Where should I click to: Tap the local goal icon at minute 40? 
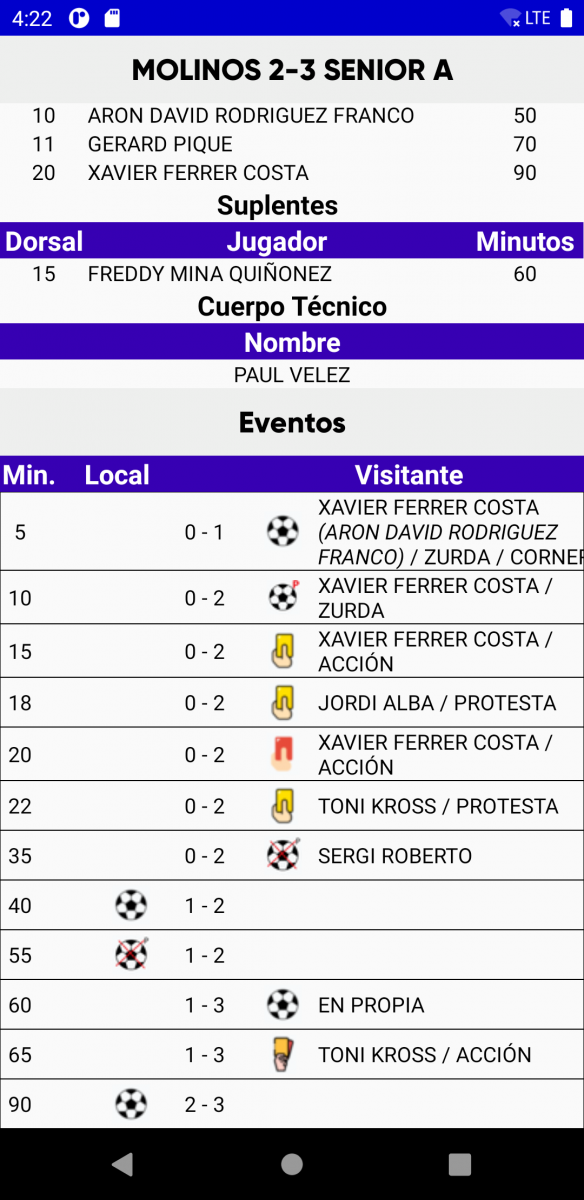pyautogui.click(x=131, y=905)
